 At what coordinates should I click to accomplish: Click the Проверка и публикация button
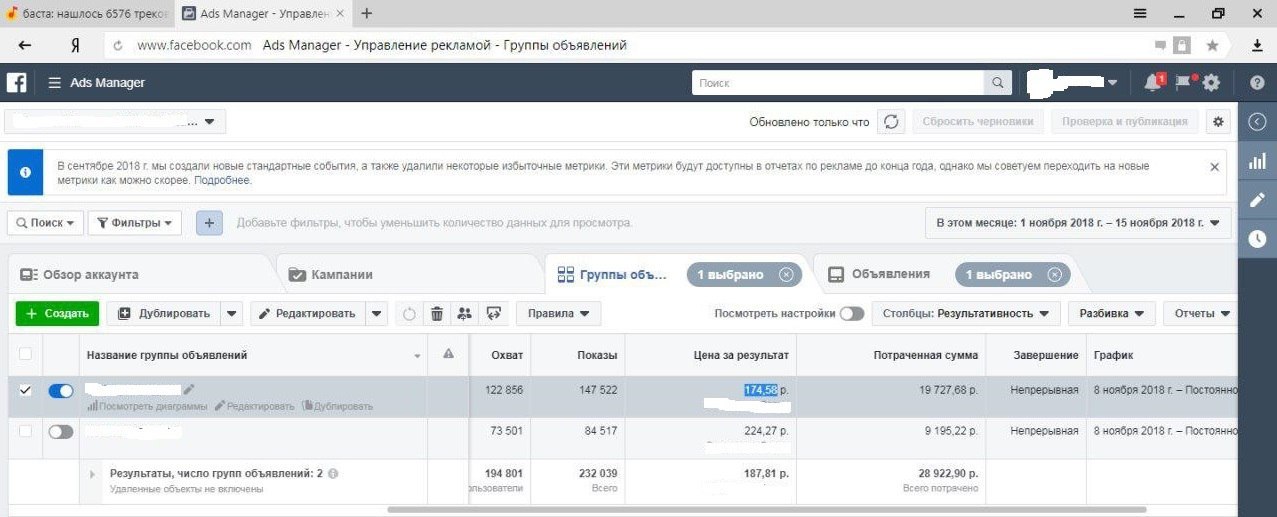pos(1125,122)
